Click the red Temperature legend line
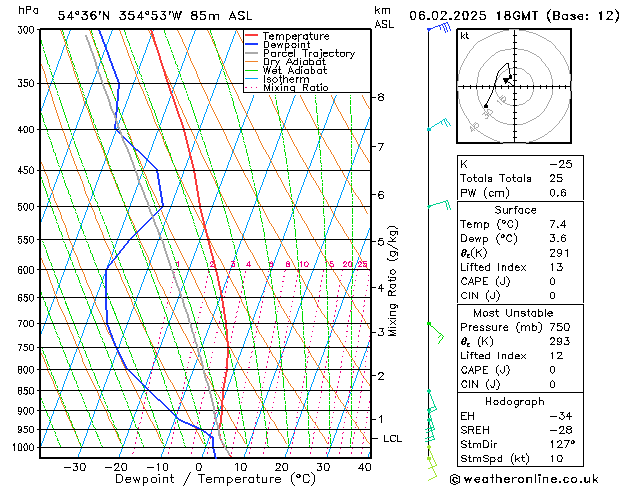629x486 pixels. click(x=251, y=36)
